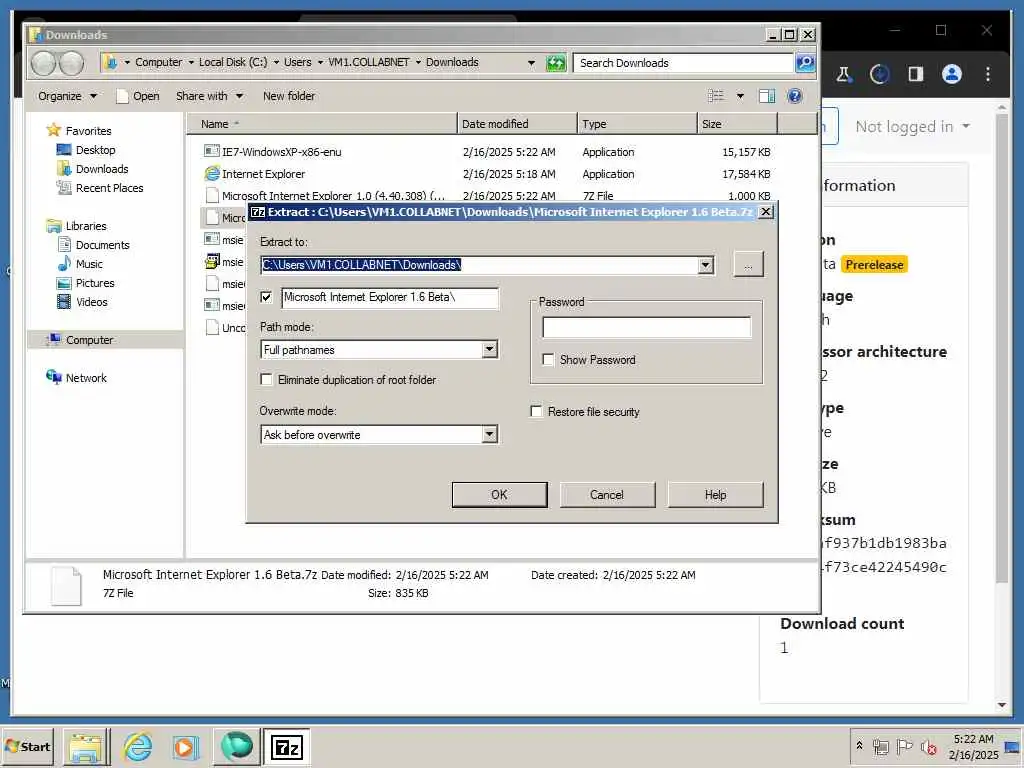This screenshot has width=1024, height=768.
Task: Click the network tray icon
Action: [880, 746]
